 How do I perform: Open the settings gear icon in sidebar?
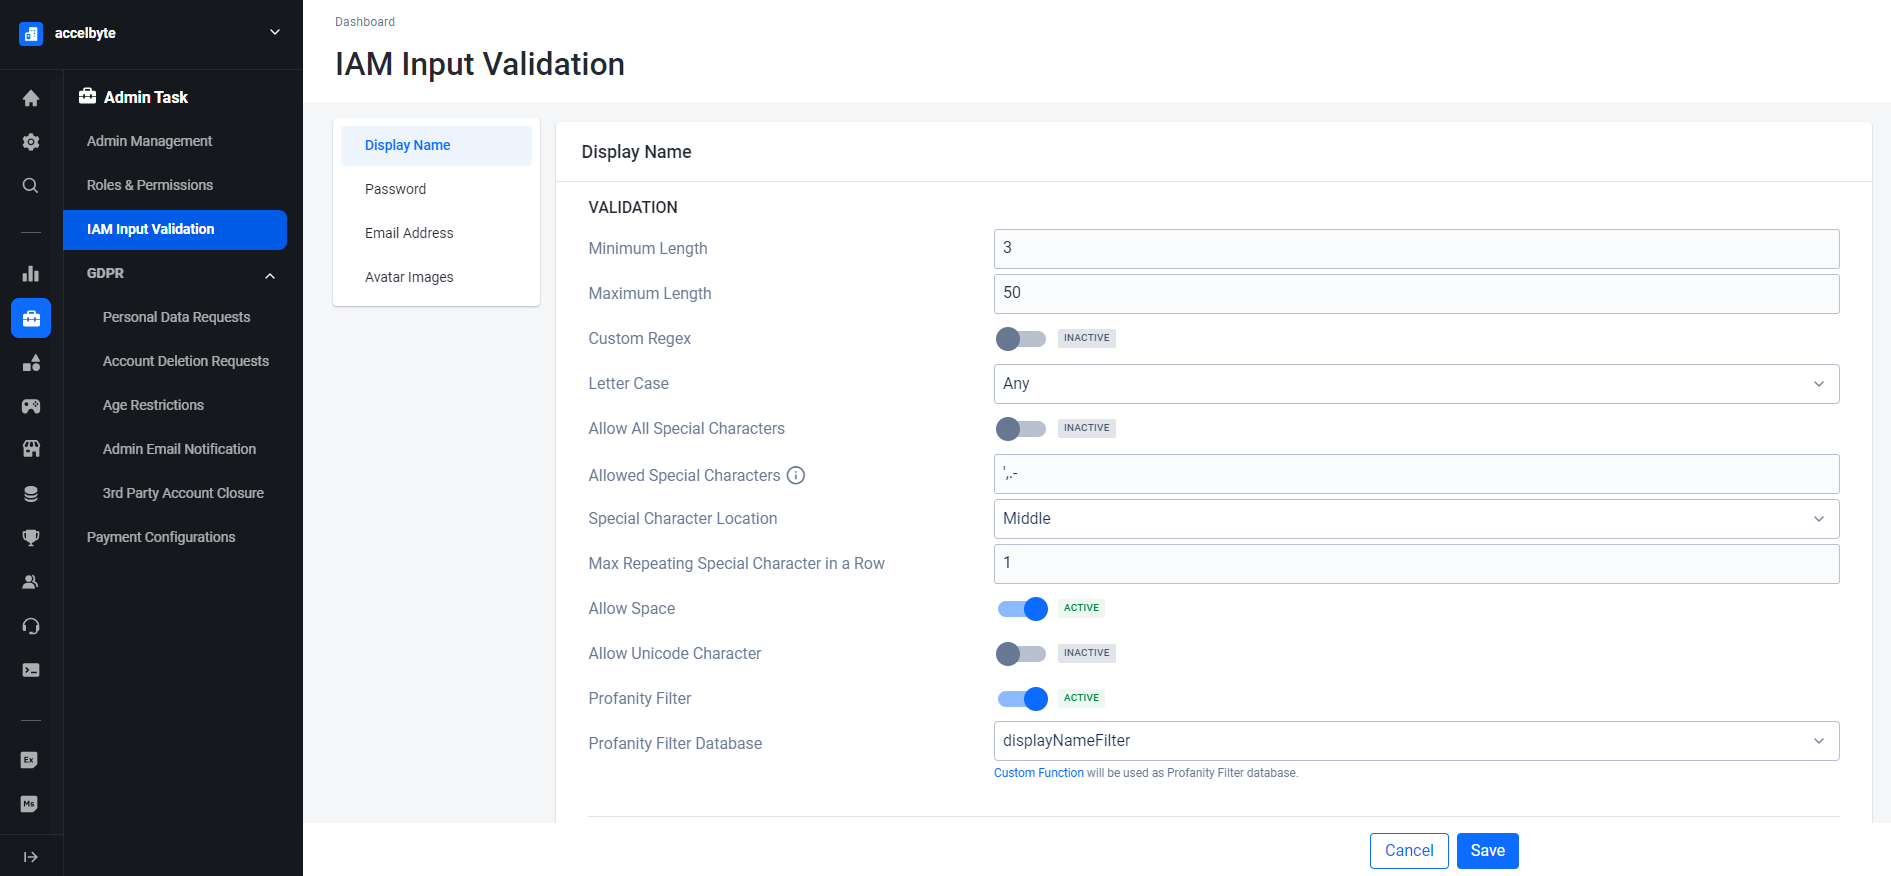tap(31, 142)
